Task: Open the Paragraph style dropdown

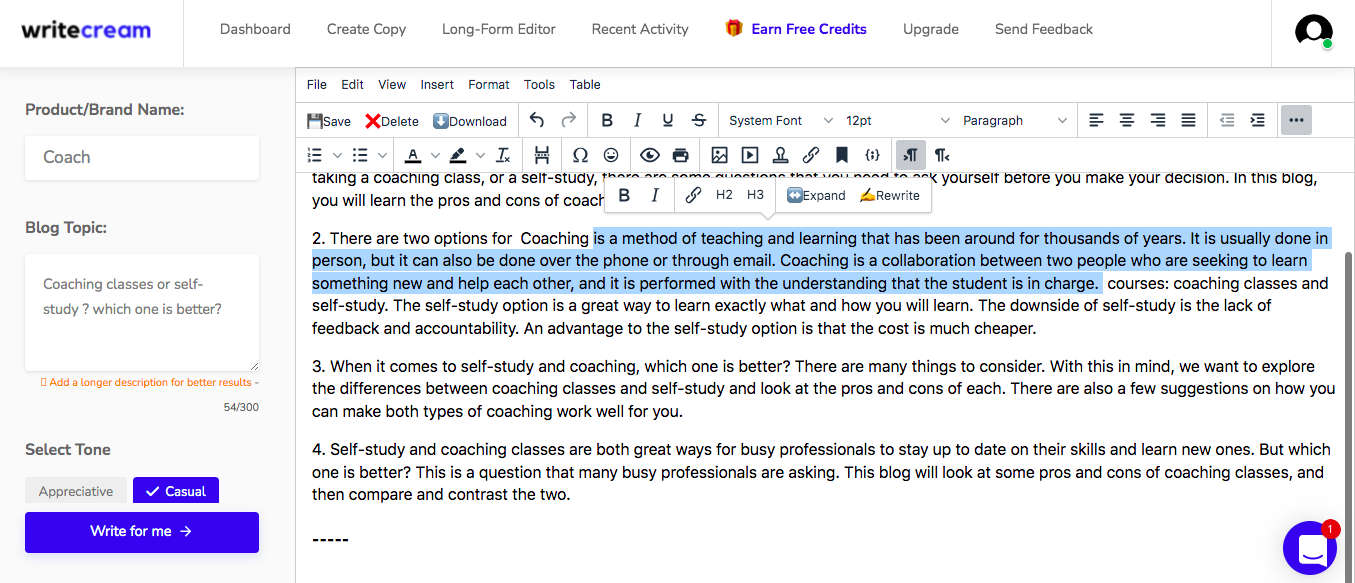Action: click(x=1010, y=120)
